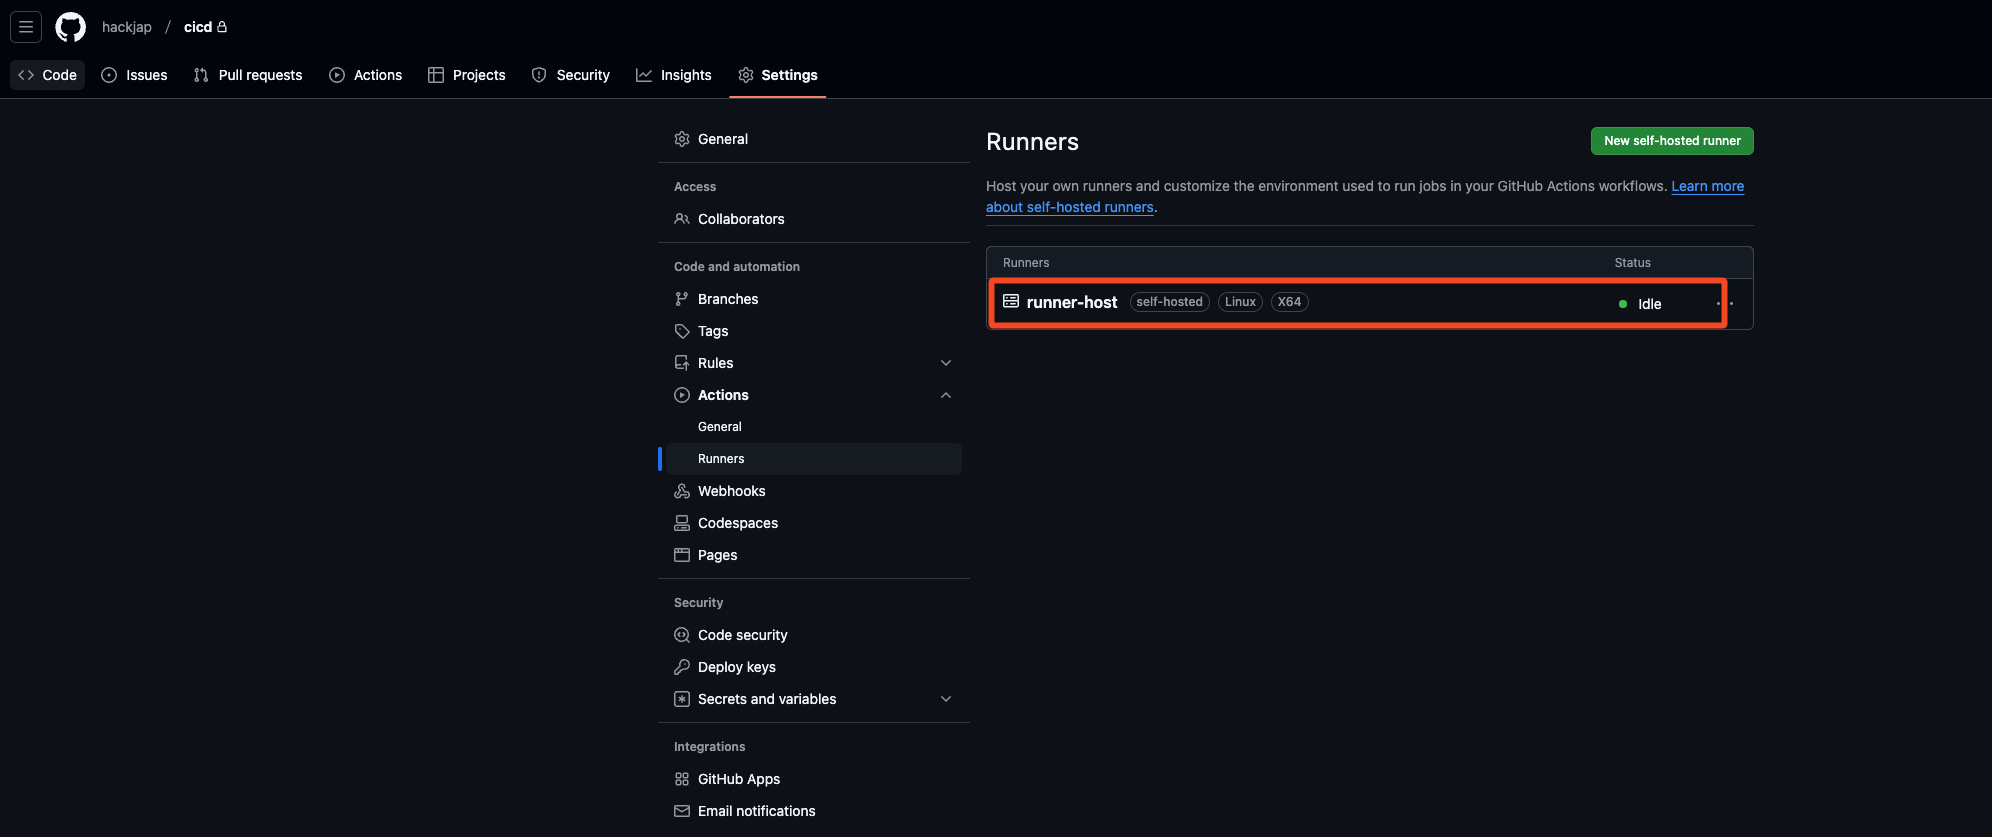Open the hackjap owner link
The image size is (1992, 837).
[127, 27]
